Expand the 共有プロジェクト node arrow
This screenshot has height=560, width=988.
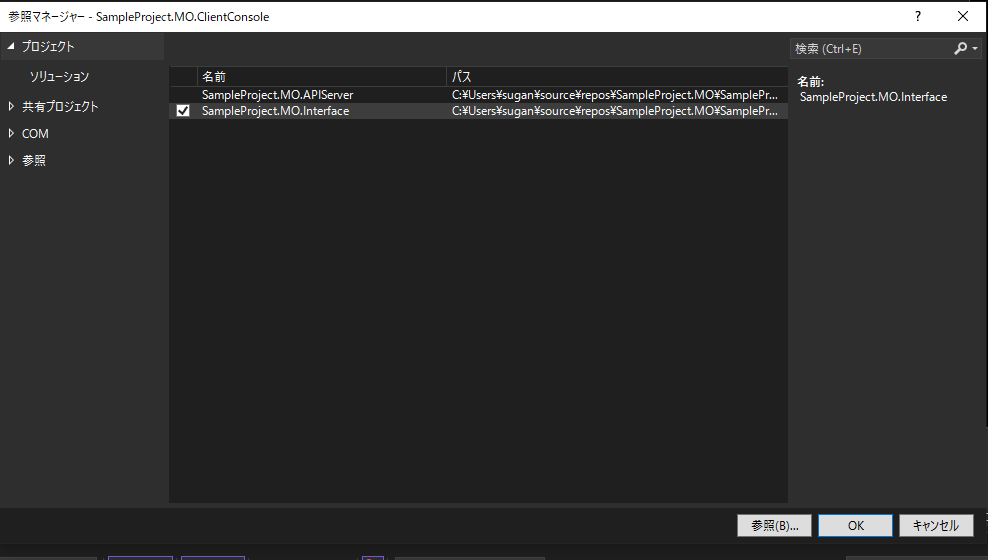click(x=11, y=106)
